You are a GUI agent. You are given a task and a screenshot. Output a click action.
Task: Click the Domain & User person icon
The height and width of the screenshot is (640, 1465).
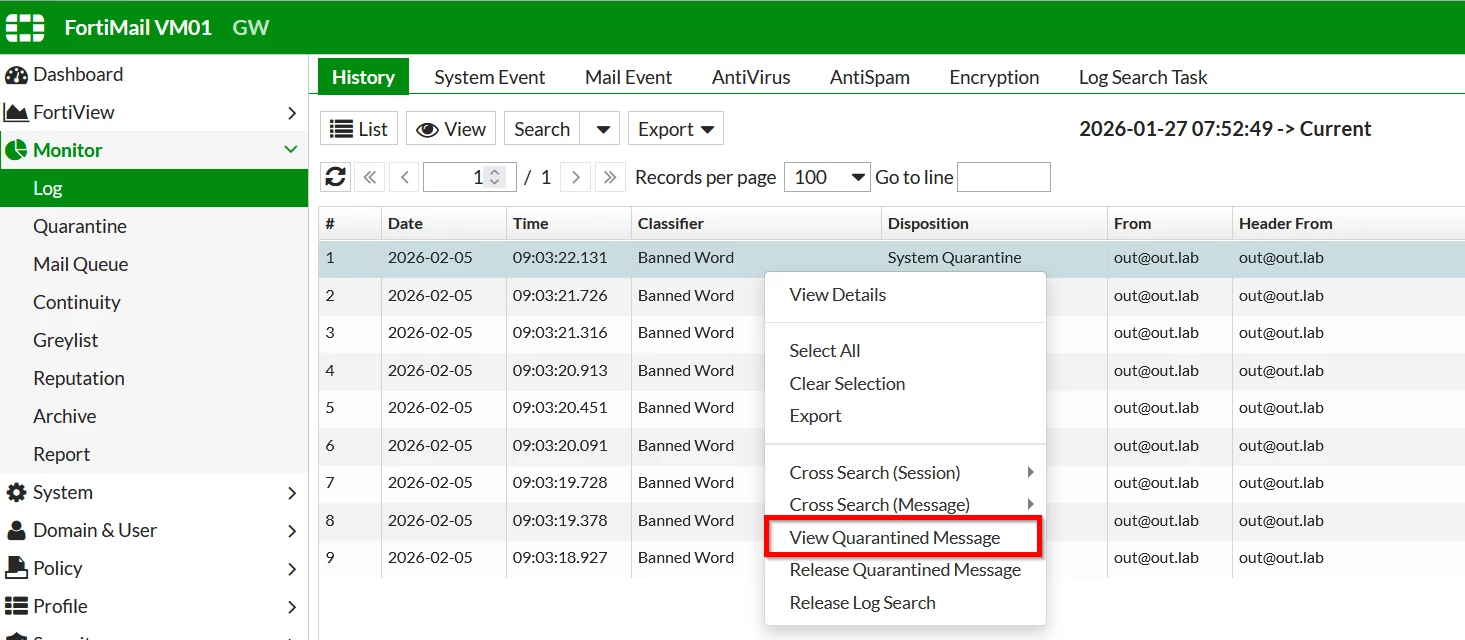pos(16,531)
